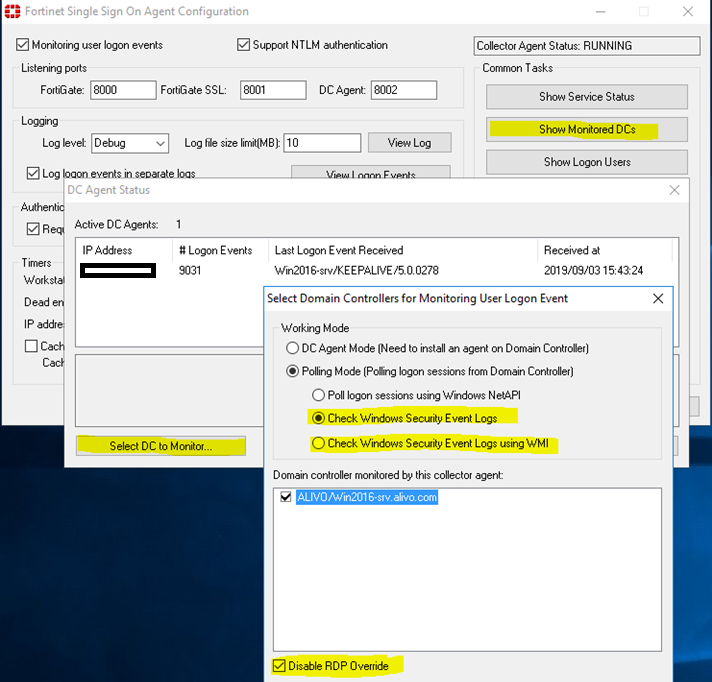
Task: Toggle Support NTLM authentication checkbox
Action: (243, 45)
